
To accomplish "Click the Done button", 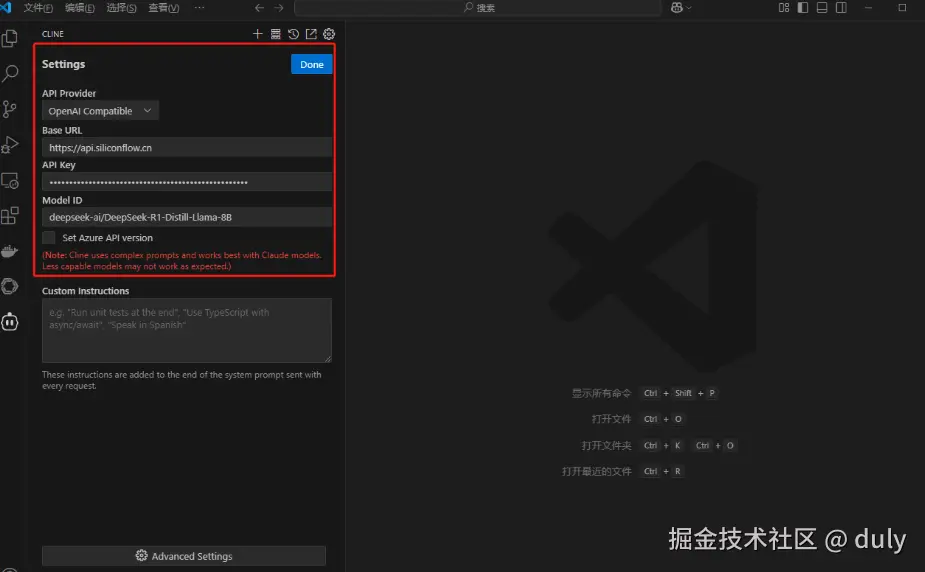I will tap(311, 64).
